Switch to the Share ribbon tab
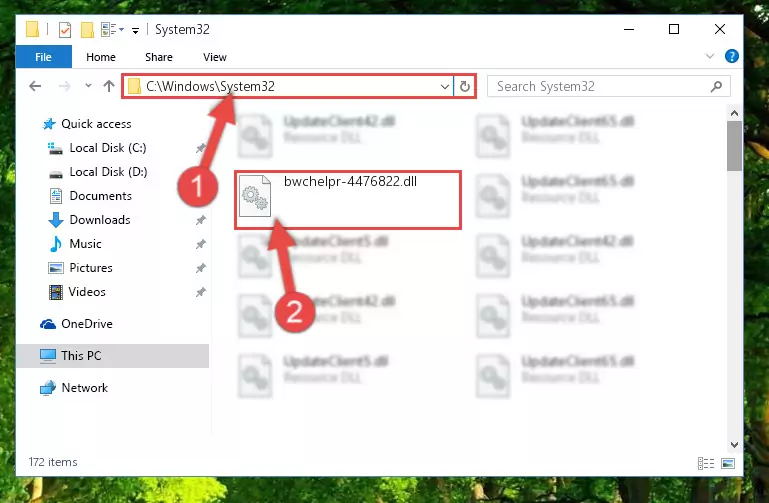Screen dimensions: 769x503 [x=159, y=57]
